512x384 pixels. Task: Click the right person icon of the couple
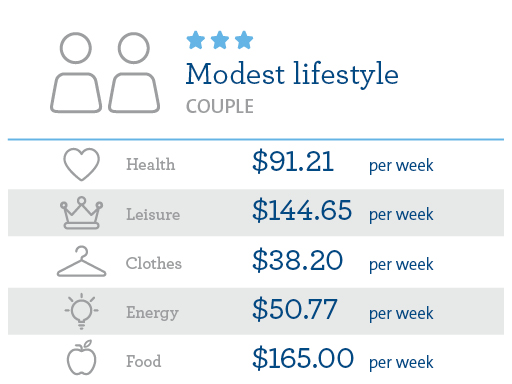tap(134, 72)
